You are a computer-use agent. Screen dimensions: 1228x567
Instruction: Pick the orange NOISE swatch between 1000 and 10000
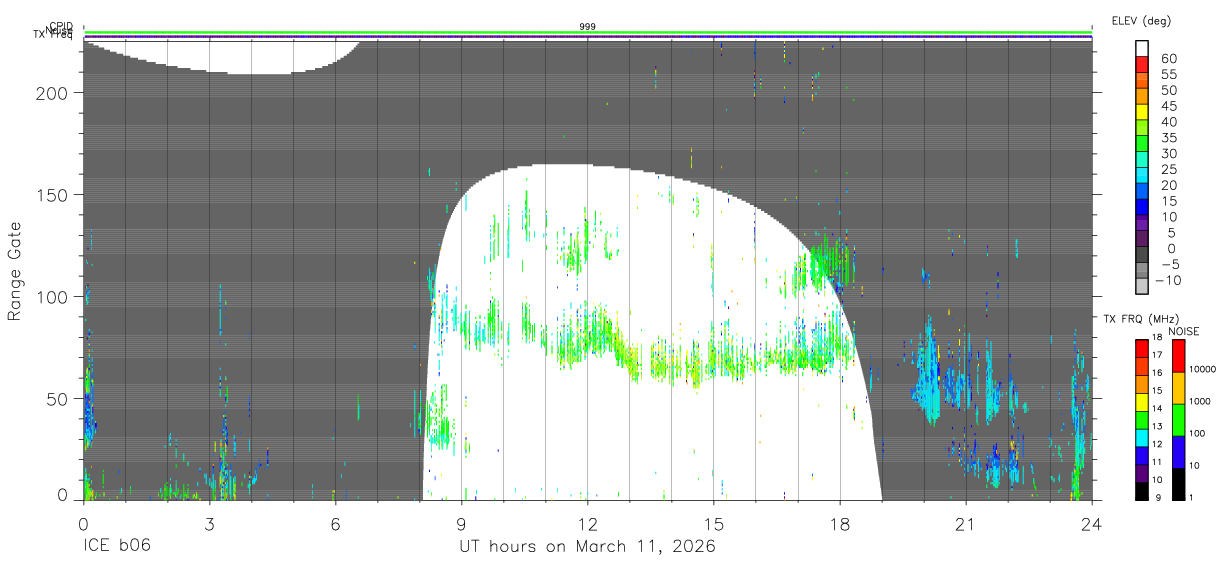point(1178,388)
